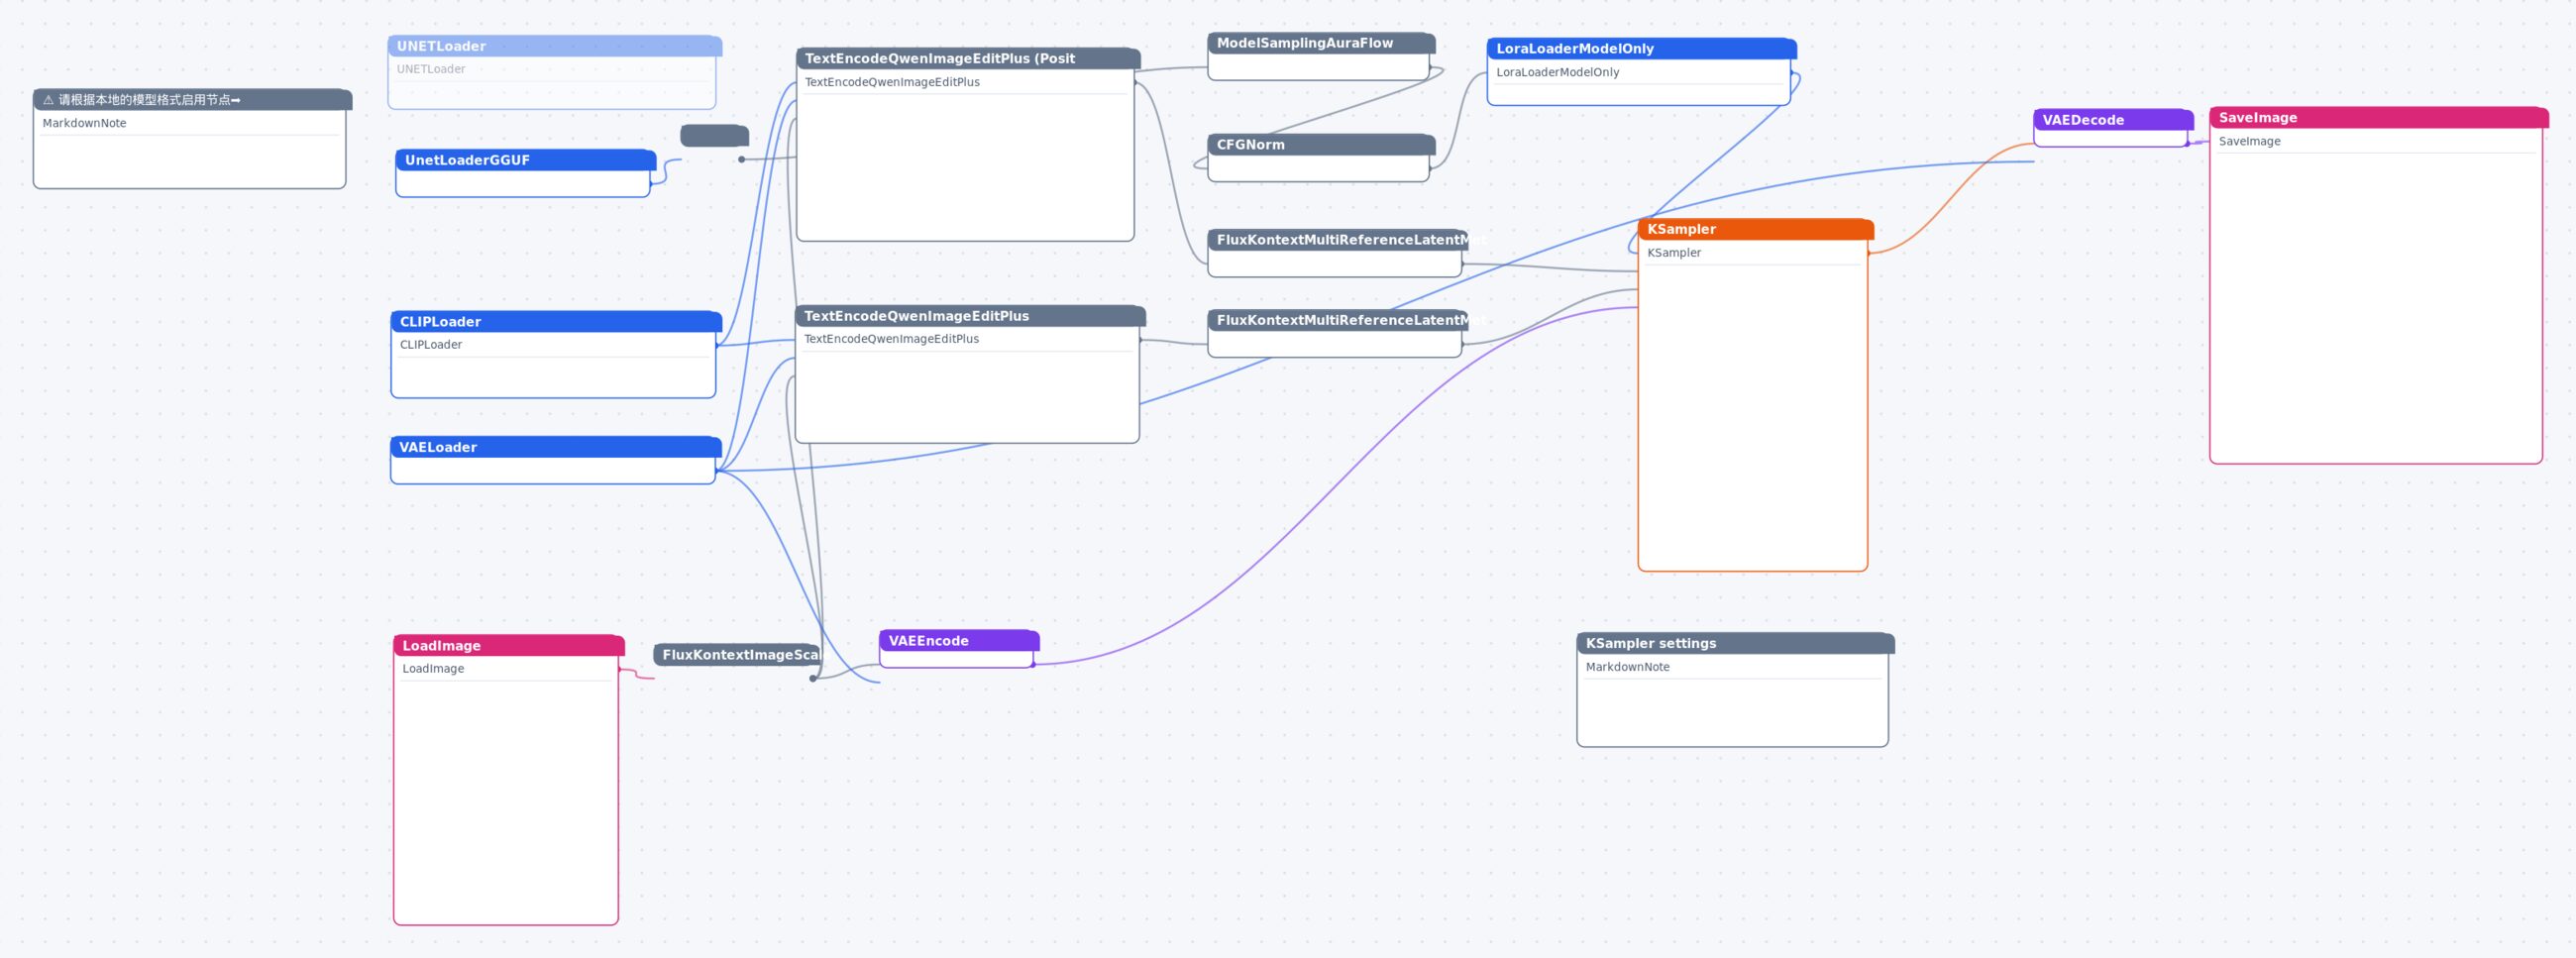This screenshot has width=2576, height=958.
Task: Click the CFGNorm node title
Action: [x=1321, y=145]
